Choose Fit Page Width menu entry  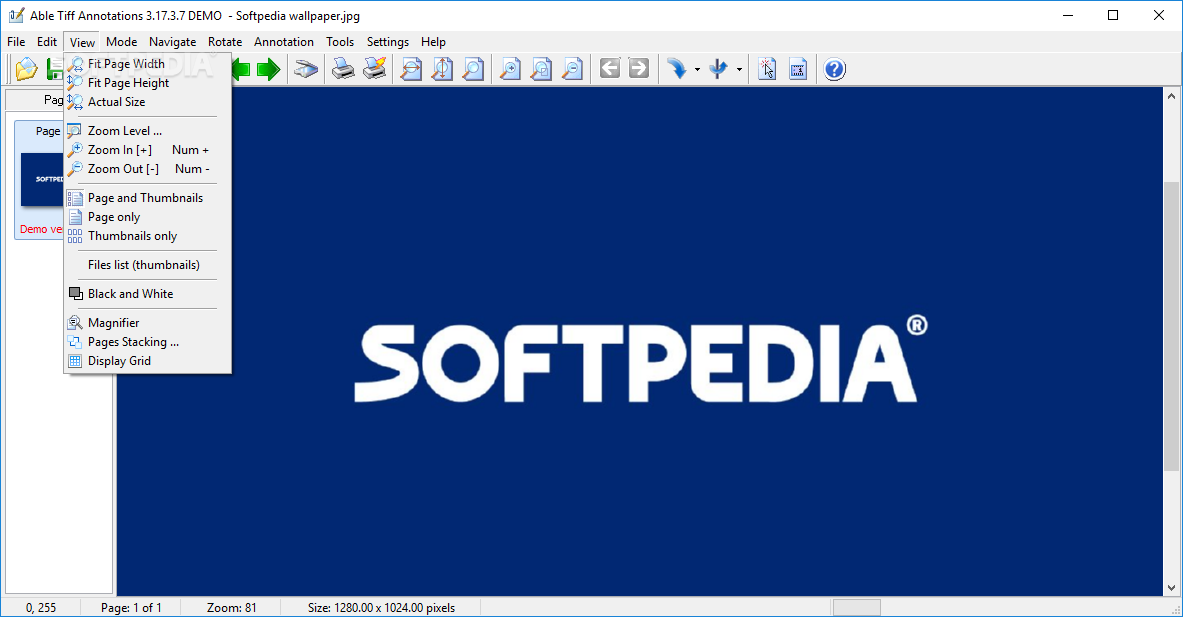point(147,63)
